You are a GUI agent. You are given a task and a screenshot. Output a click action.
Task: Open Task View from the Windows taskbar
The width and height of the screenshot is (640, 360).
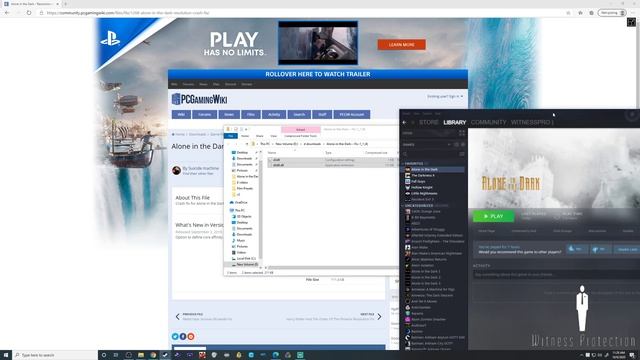[116, 355]
